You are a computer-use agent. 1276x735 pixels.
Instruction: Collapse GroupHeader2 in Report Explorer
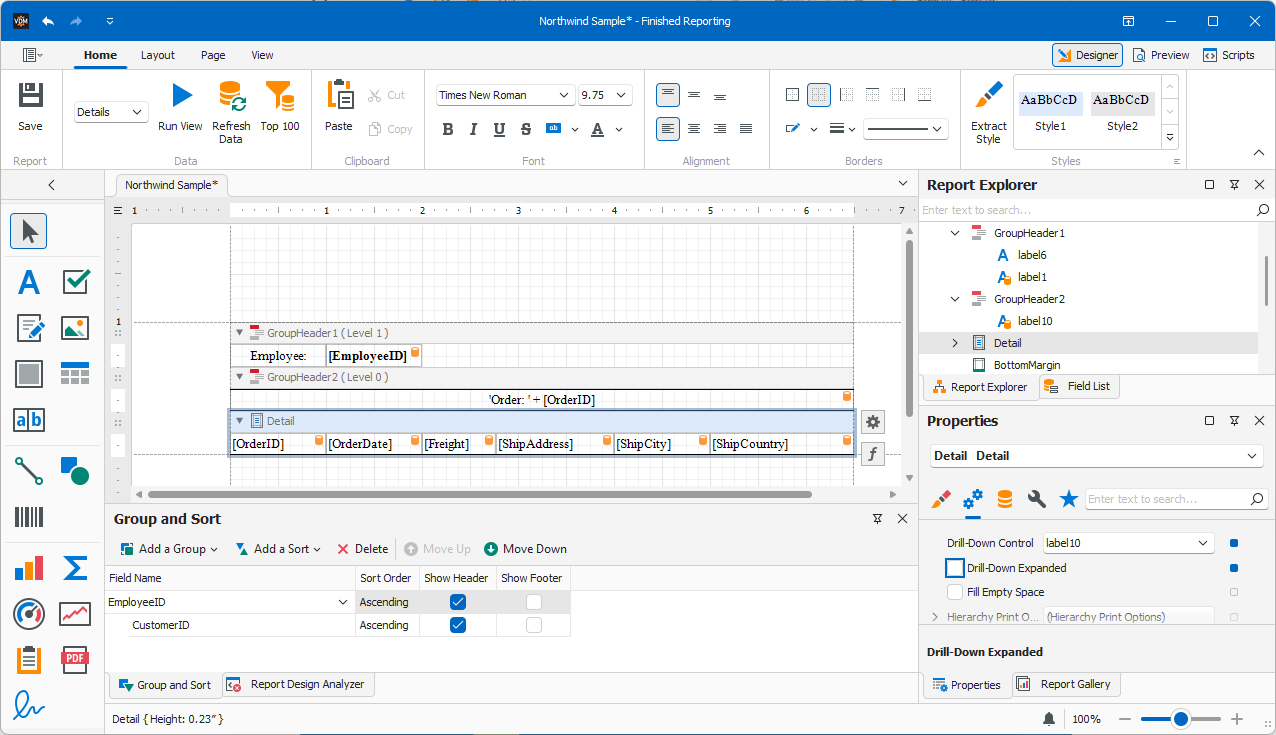[954, 298]
